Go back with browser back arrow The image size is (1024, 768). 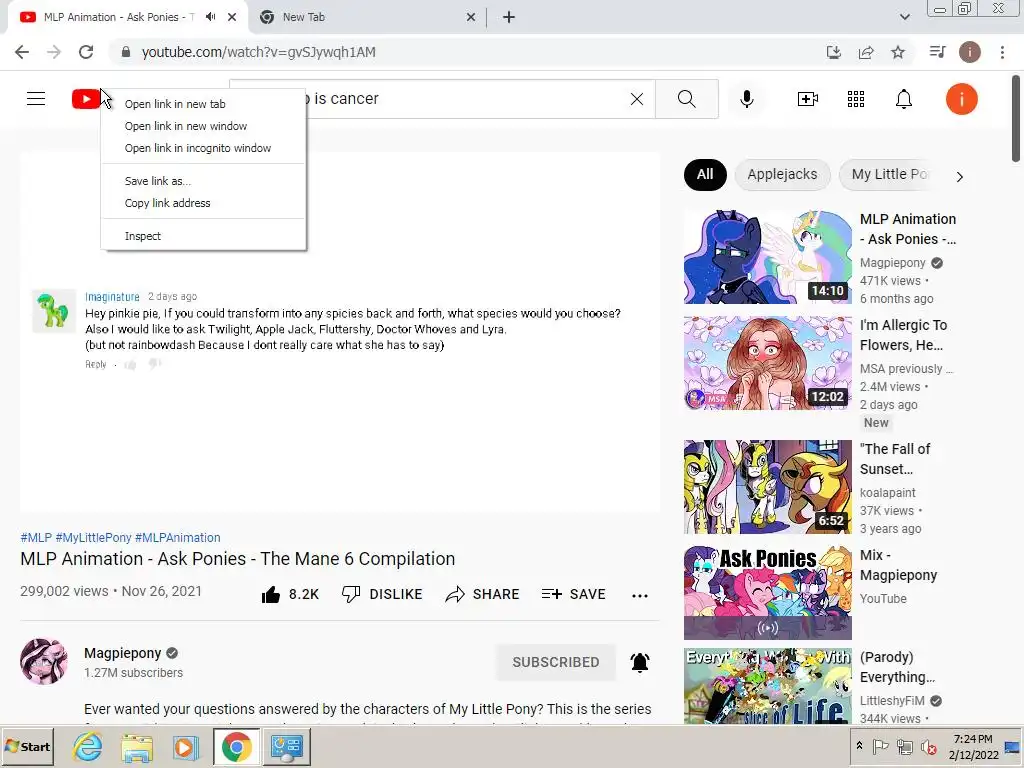(x=22, y=52)
